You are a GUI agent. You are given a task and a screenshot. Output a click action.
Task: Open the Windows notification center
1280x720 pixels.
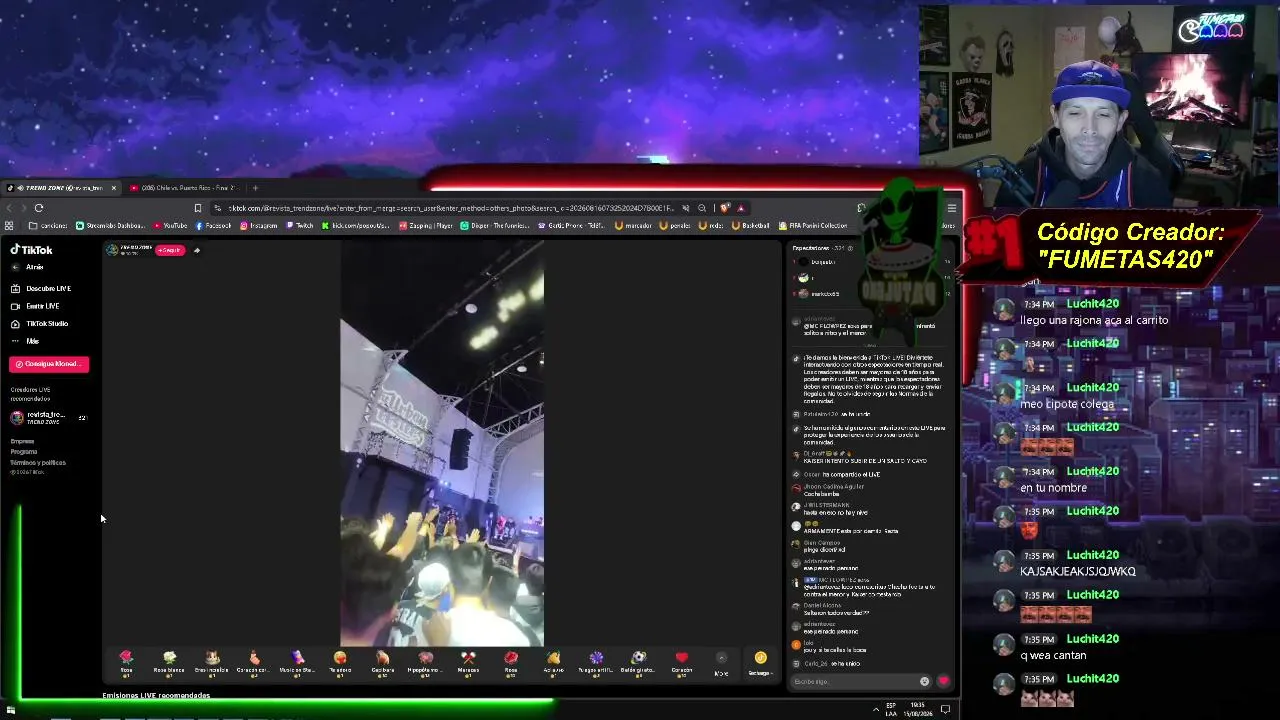pos(945,710)
